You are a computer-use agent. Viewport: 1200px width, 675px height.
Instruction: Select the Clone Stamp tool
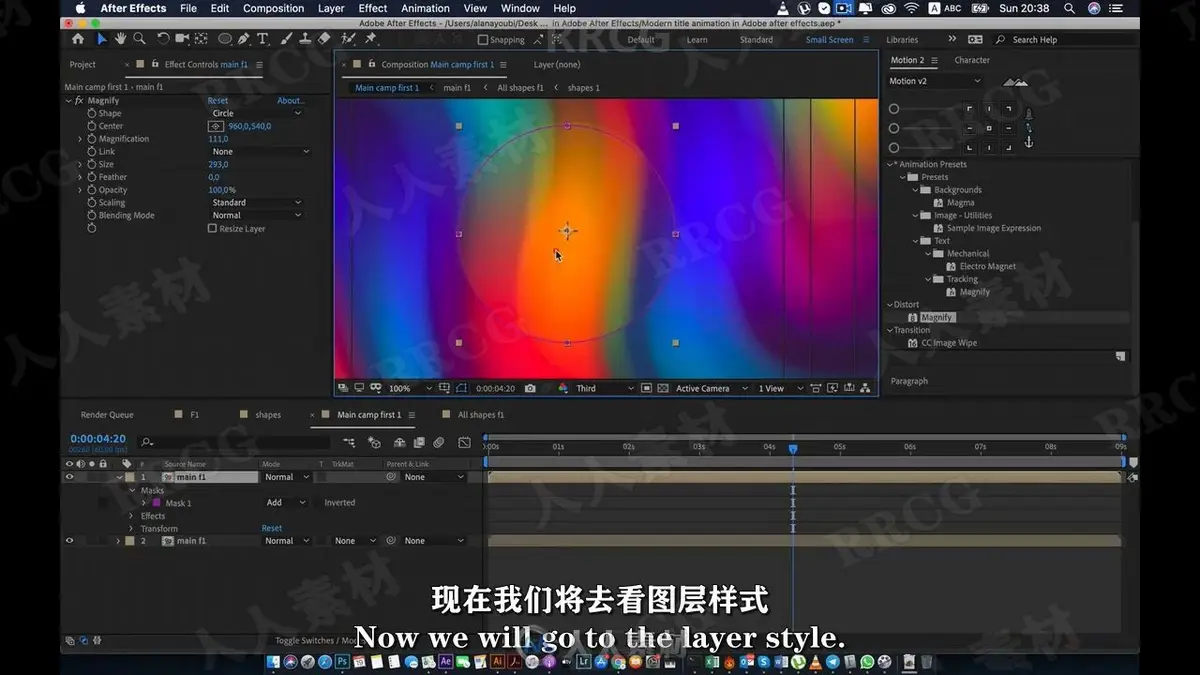(x=305, y=39)
